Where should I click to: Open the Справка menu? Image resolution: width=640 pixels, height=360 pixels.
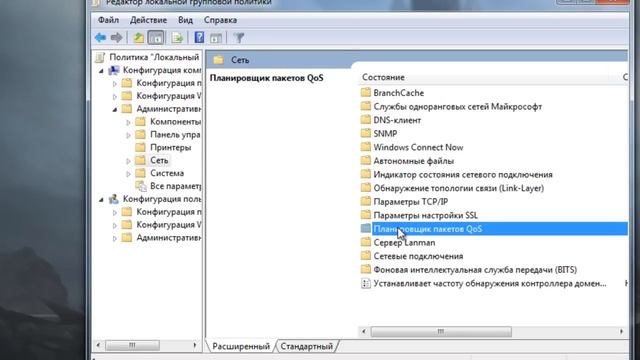220,20
